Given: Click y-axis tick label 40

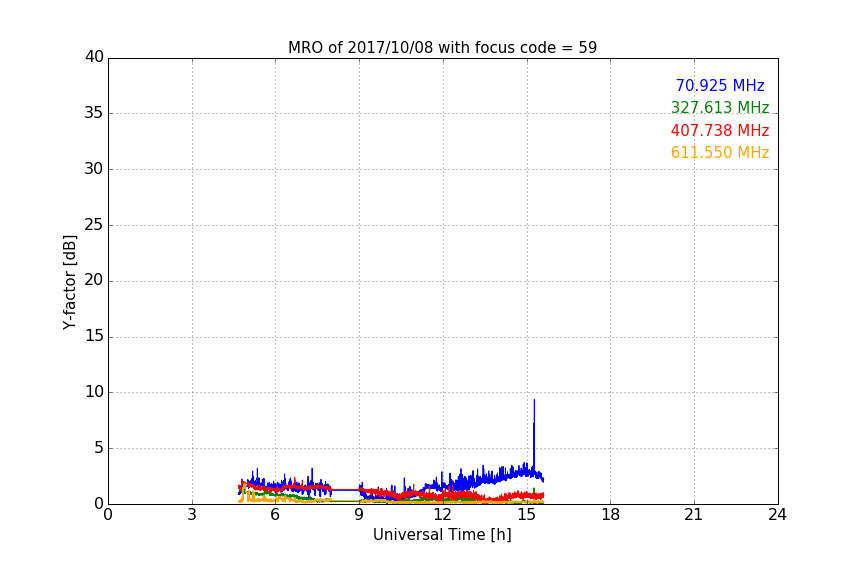Looking at the screenshot, I should point(94,57).
